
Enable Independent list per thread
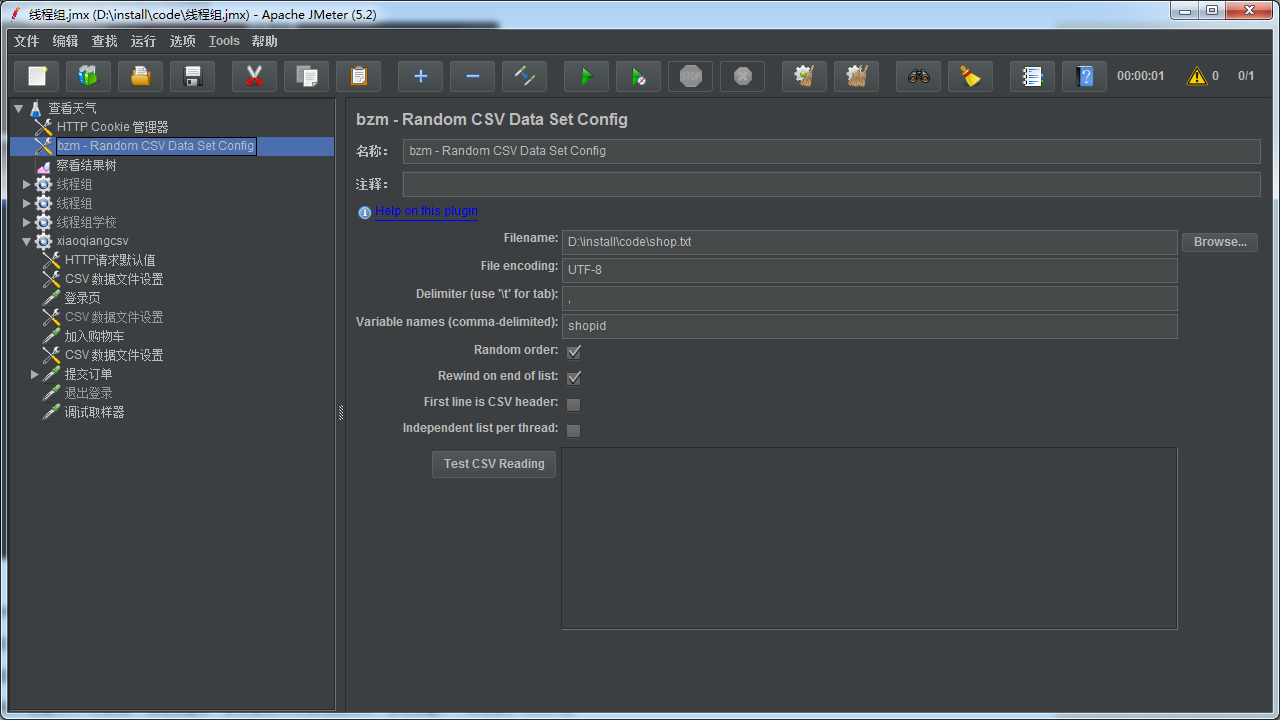tap(574, 430)
